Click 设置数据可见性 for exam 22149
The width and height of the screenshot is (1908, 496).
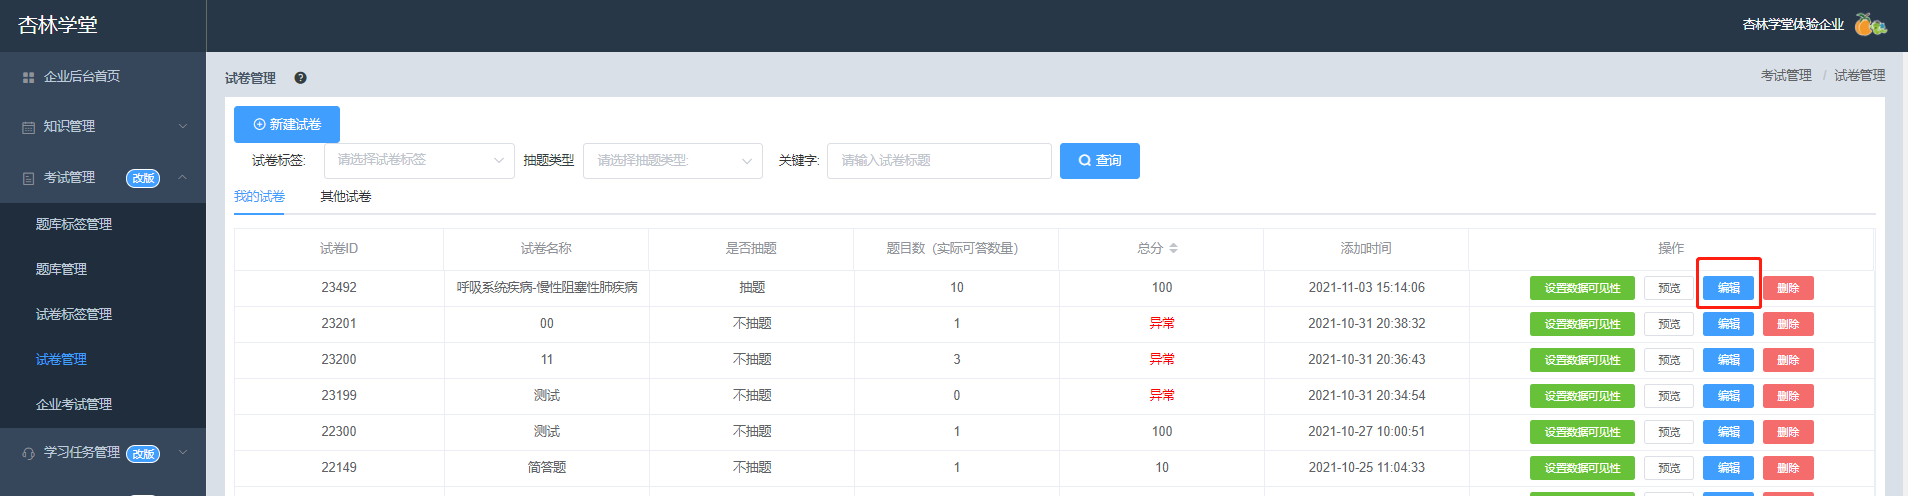pos(1582,468)
